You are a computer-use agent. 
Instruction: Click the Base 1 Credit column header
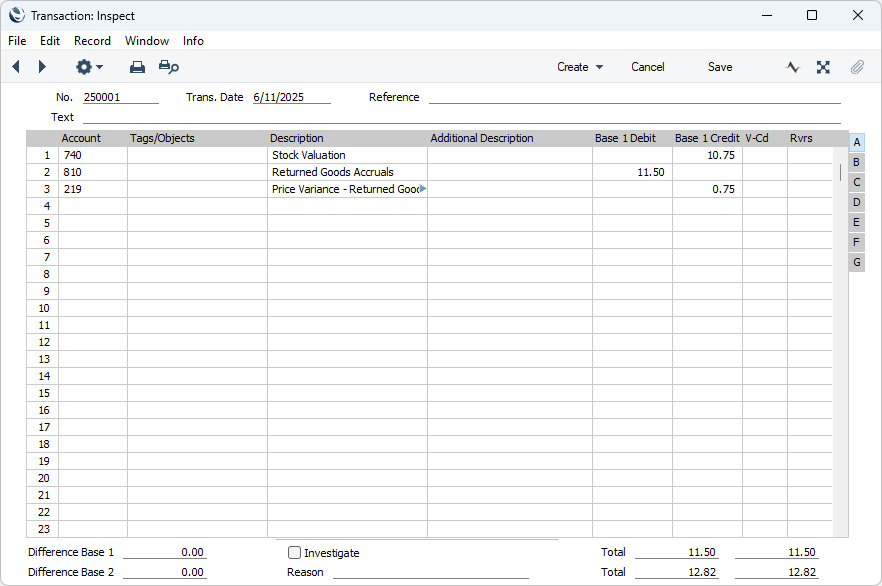point(706,138)
